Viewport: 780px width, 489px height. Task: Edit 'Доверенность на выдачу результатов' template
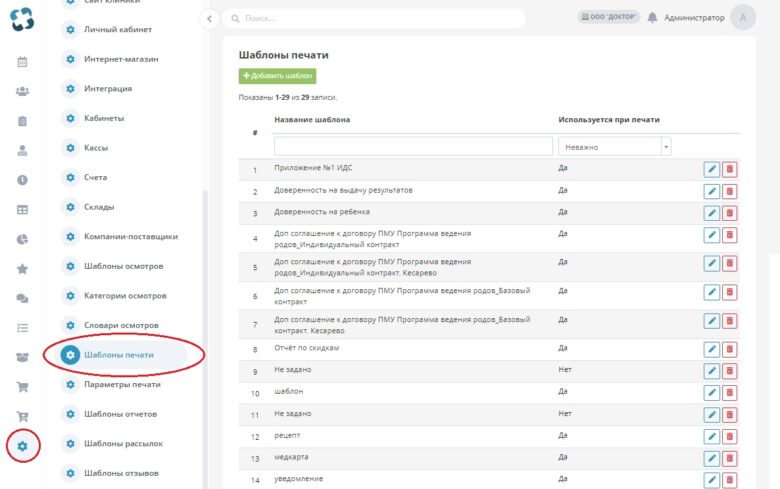pos(712,191)
